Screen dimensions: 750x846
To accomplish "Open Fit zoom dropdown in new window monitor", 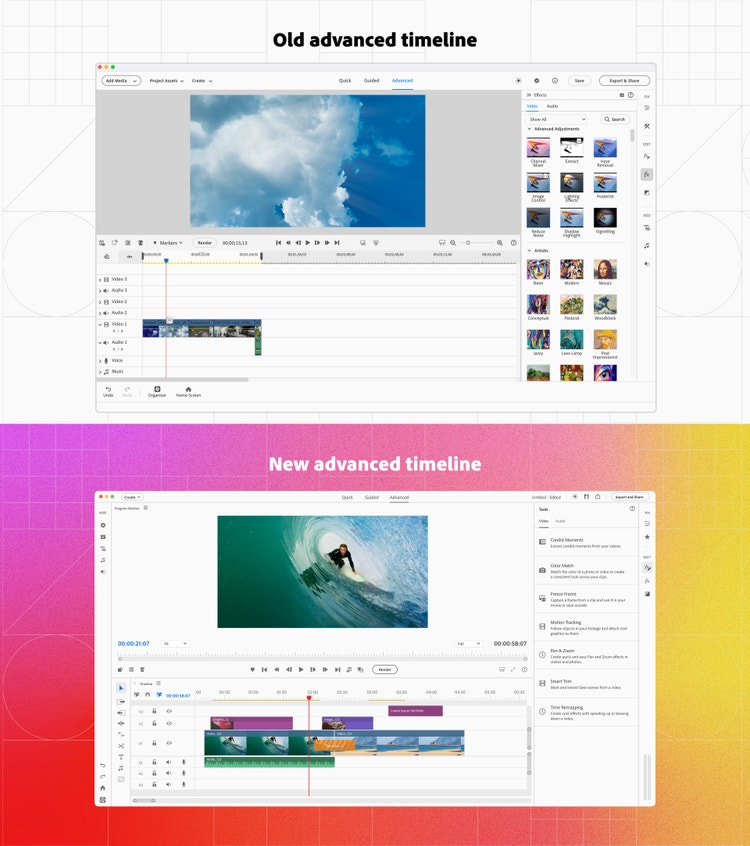I will click(175, 644).
